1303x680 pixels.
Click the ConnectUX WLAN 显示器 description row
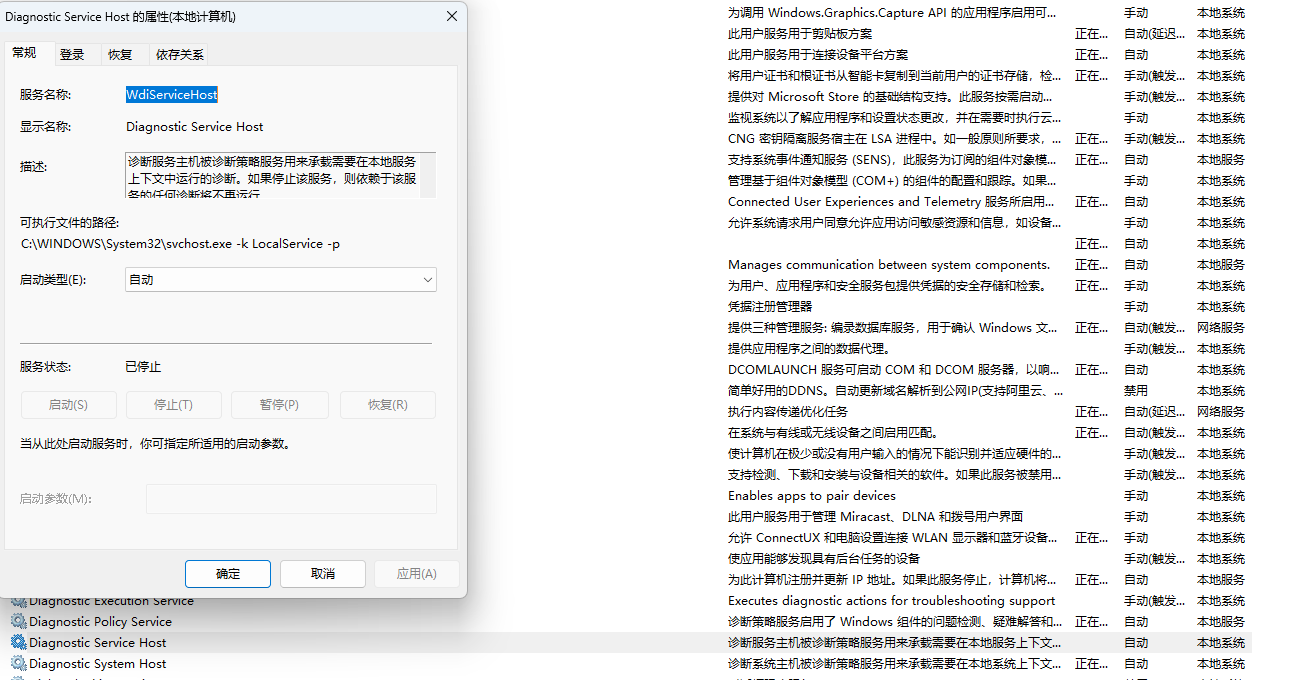(x=892, y=538)
